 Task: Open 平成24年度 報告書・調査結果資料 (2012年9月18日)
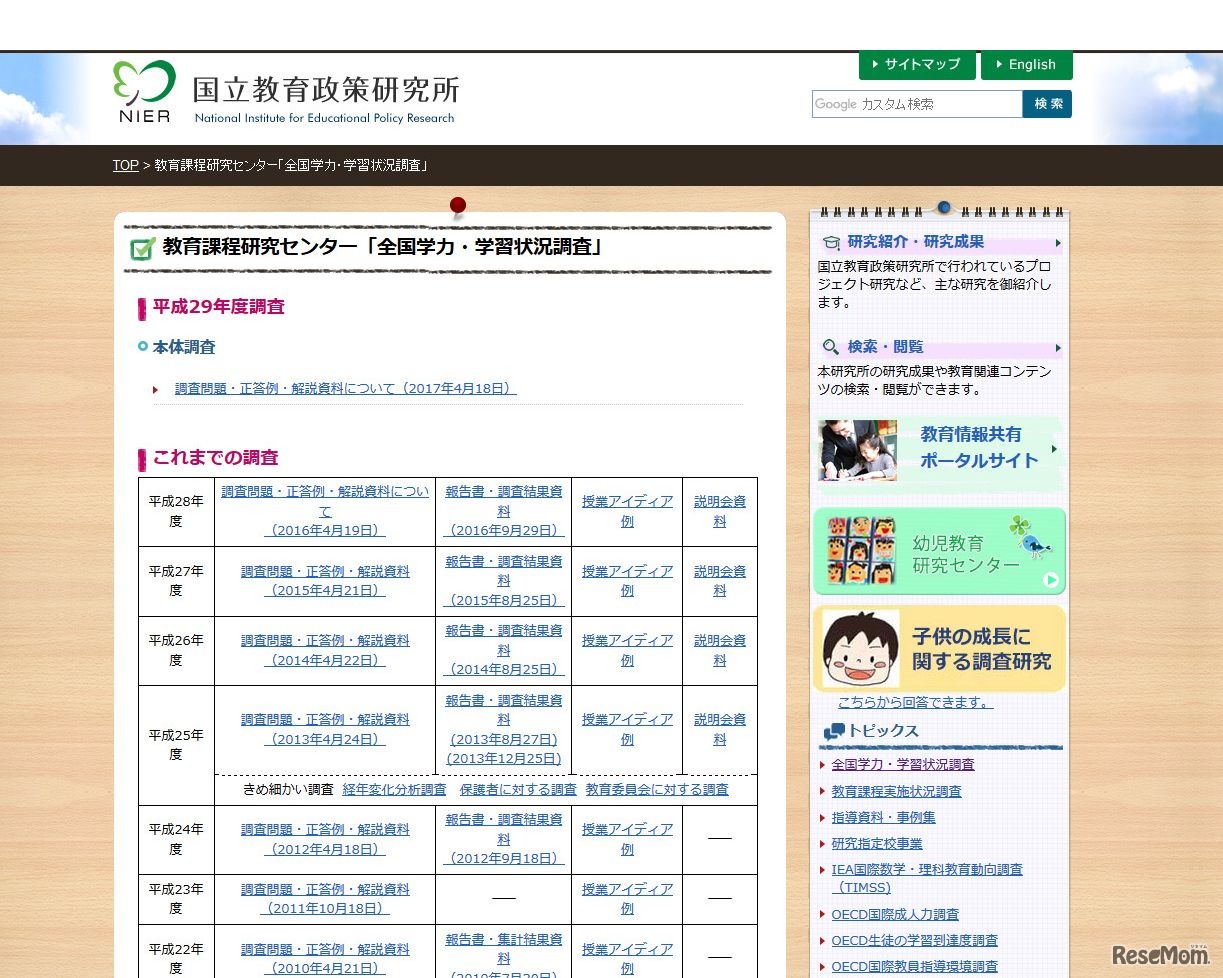click(x=504, y=839)
